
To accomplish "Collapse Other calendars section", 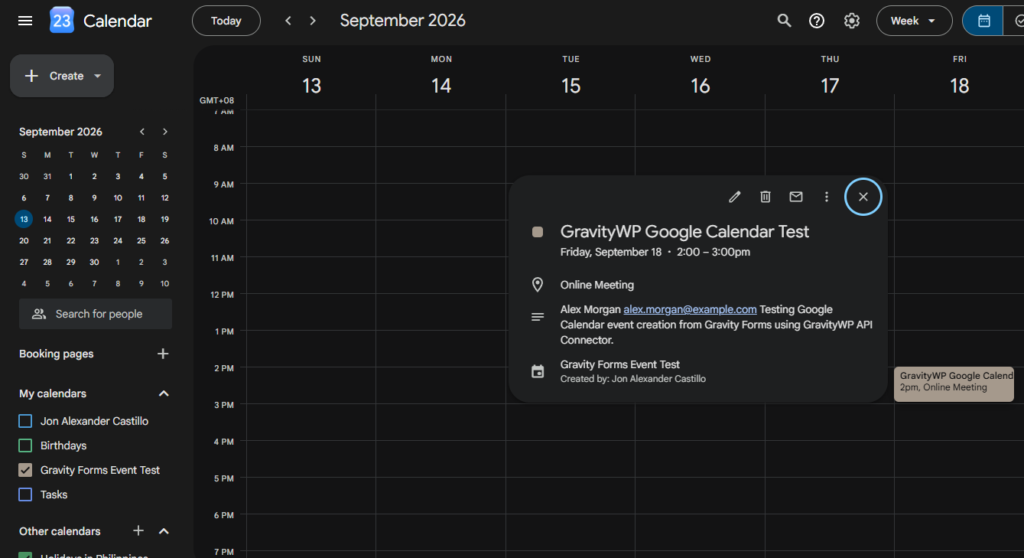I will pos(163,531).
